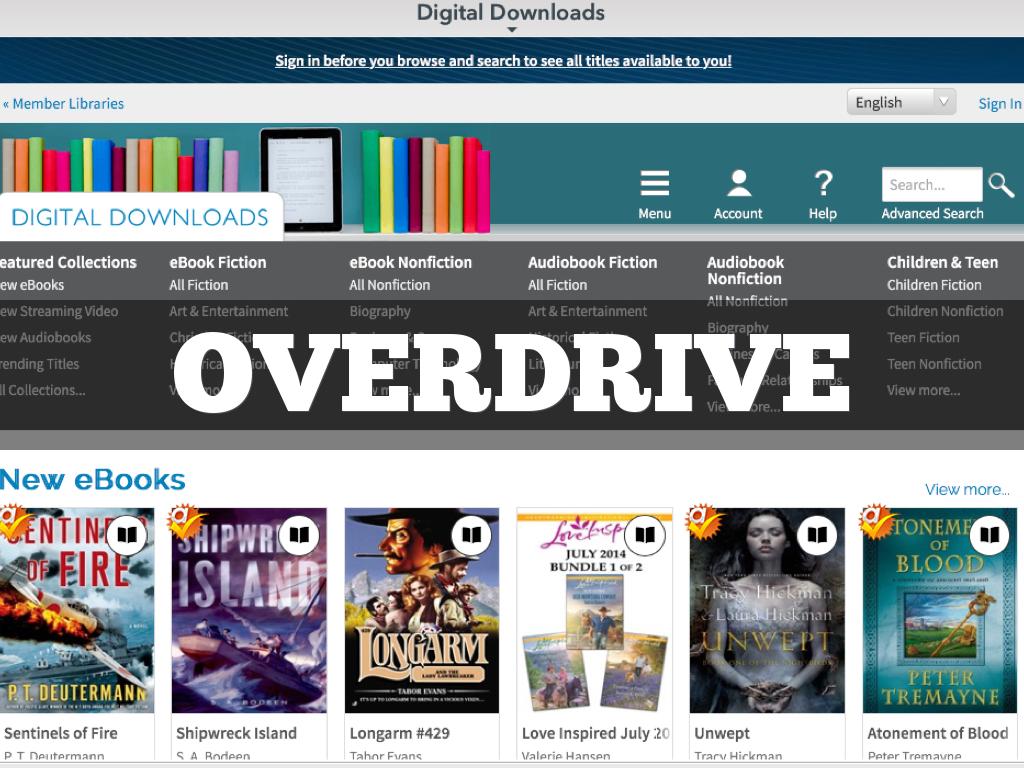Click the magnifying glass search icon
This screenshot has height=768, width=1024.
(x=1001, y=185)
